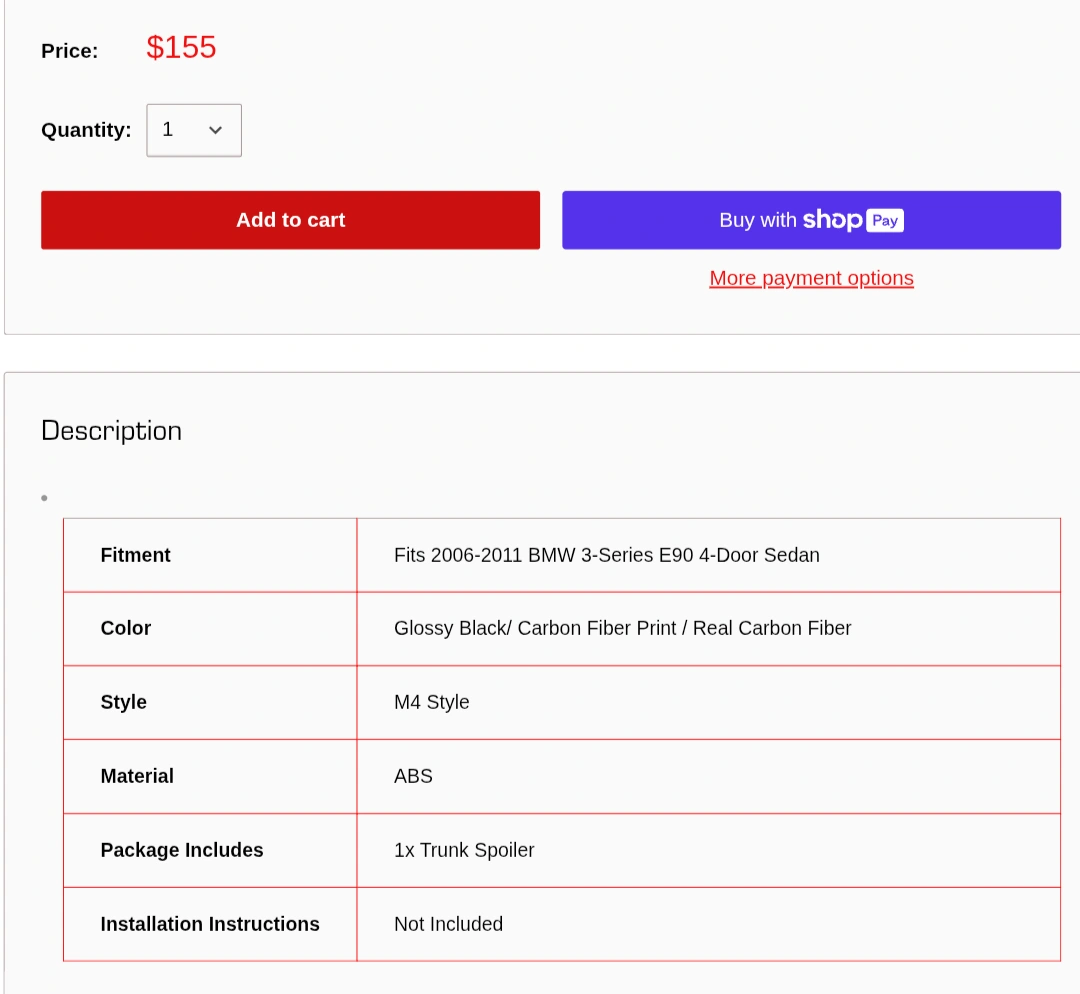The width and height of the screenshot is (1080, 994).
Task: Open the More payment options link
Action: coord(811,278)
